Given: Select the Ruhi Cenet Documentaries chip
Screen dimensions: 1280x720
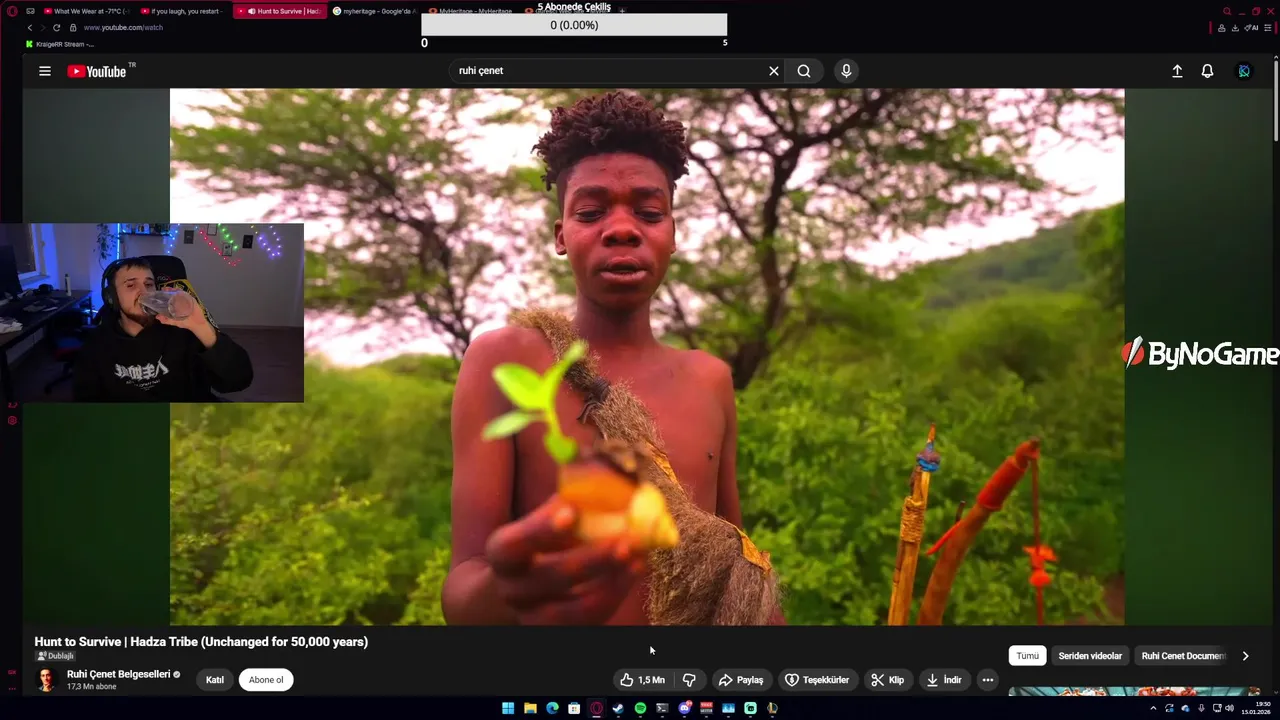Looking at the screenshot, I should point(1183,656).
